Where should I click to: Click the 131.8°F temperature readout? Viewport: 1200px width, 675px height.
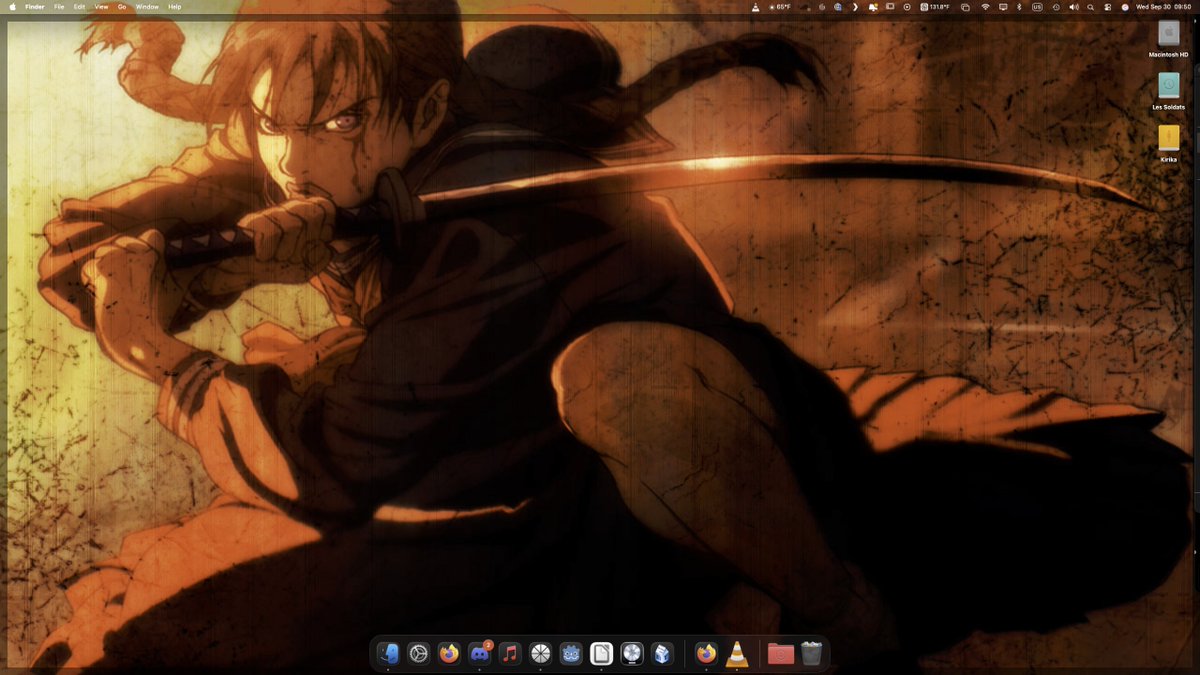point(935,7)
